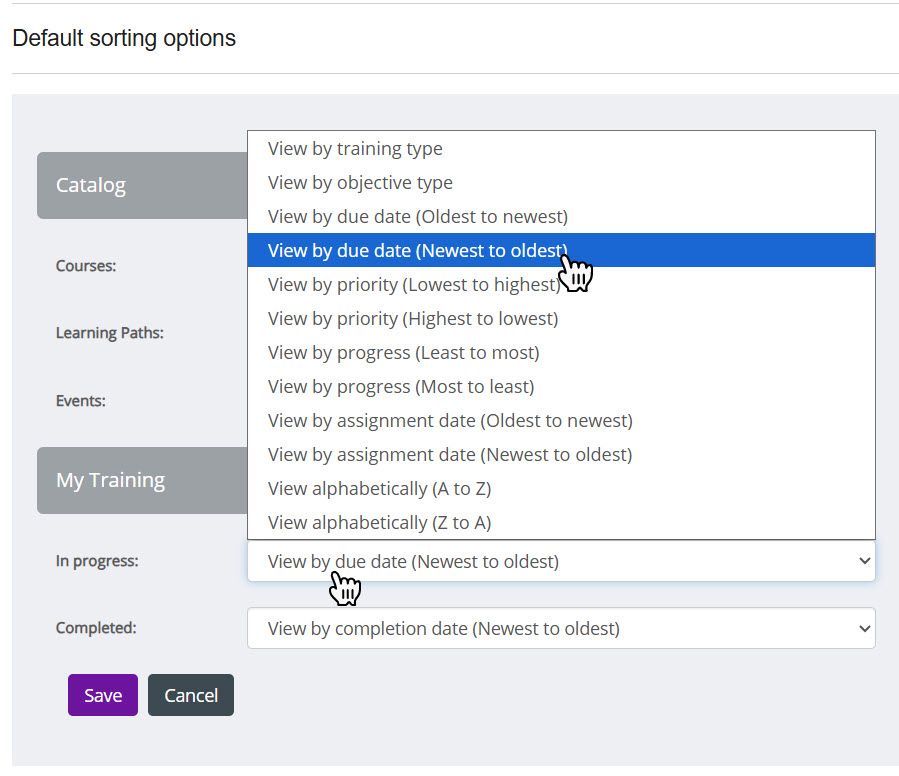Pick 'View by progress (Least to most)'
Screen dimensions: 899x776
[403, 353]
